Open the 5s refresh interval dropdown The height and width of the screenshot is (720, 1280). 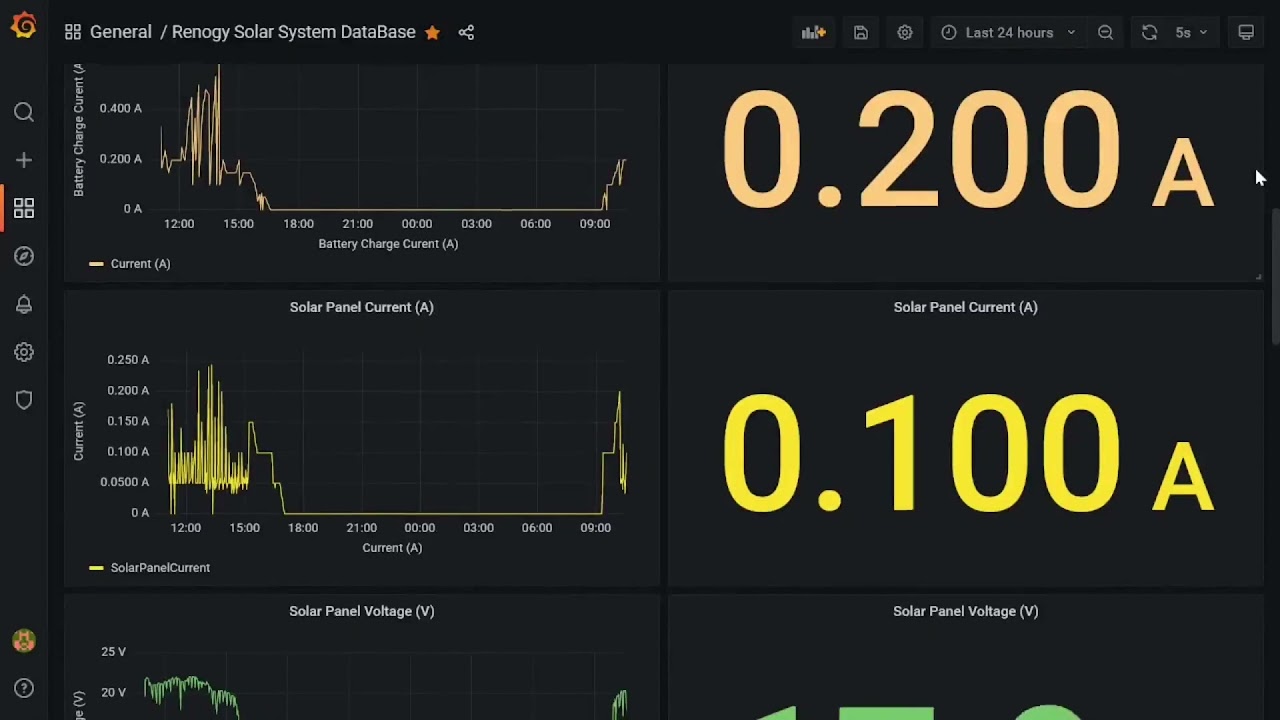tap(1191, 32)
